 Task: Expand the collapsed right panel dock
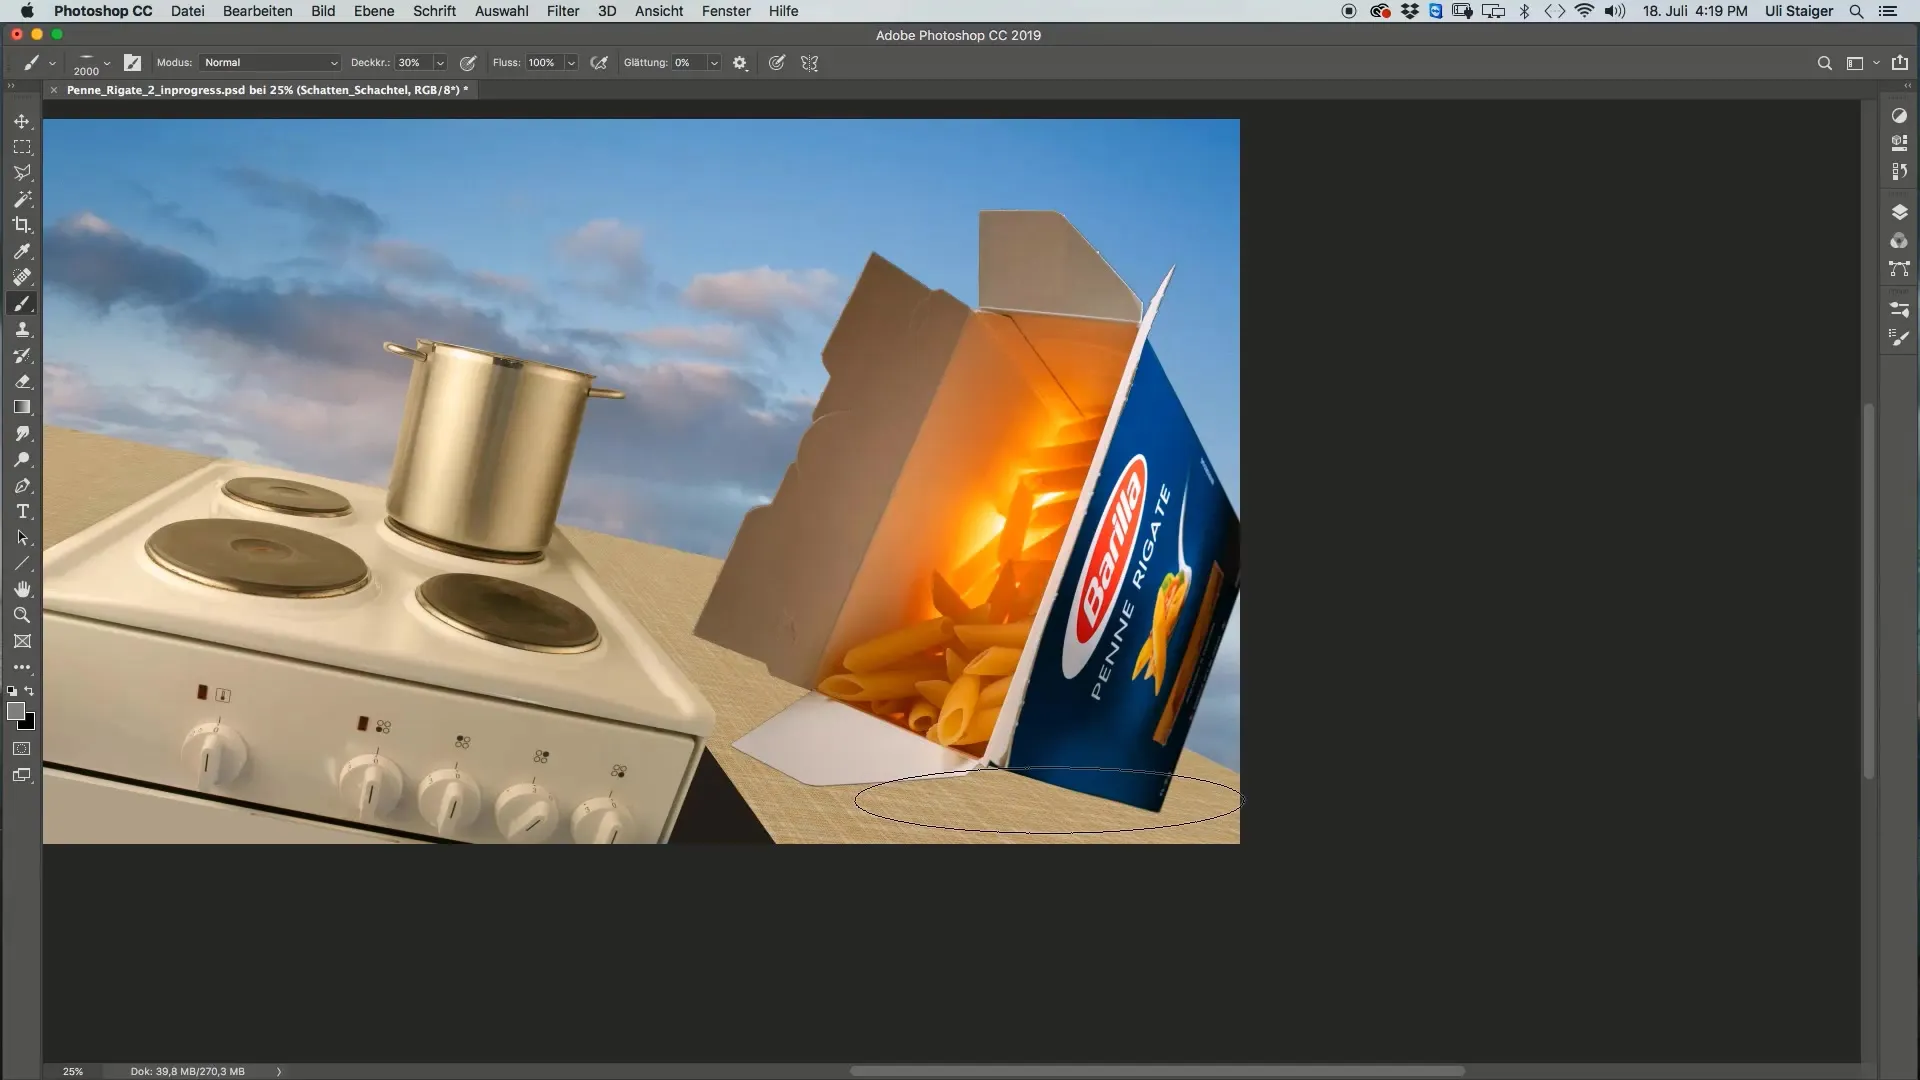tap(1906, 86)
